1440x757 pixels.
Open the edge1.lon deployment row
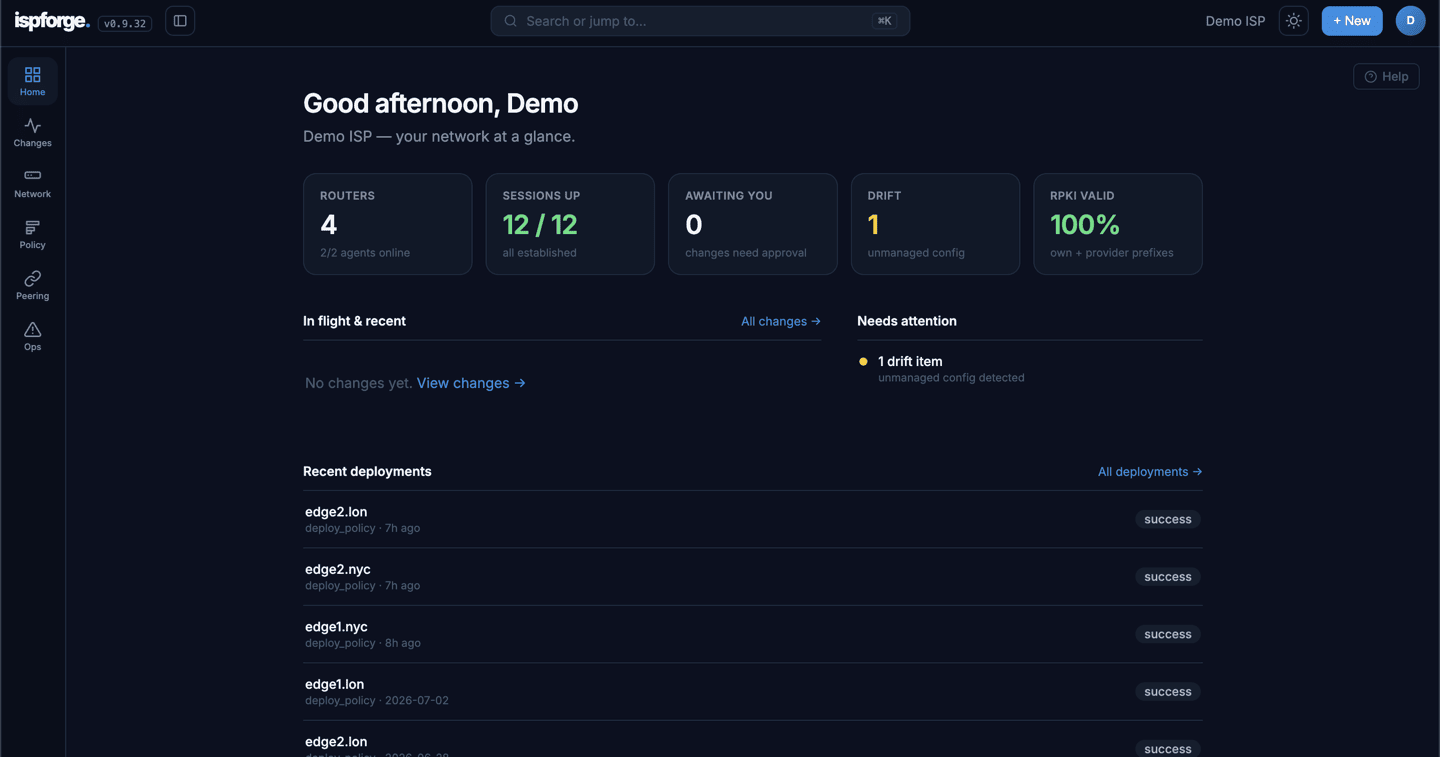point(753,692)
